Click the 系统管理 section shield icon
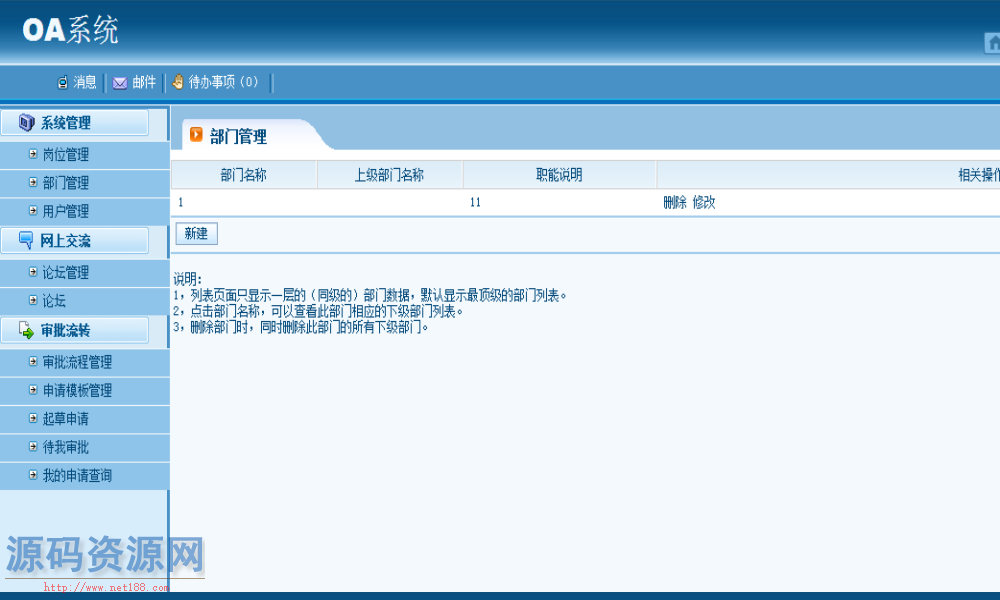Viewport: 1000px width, 600px height. 26,122
